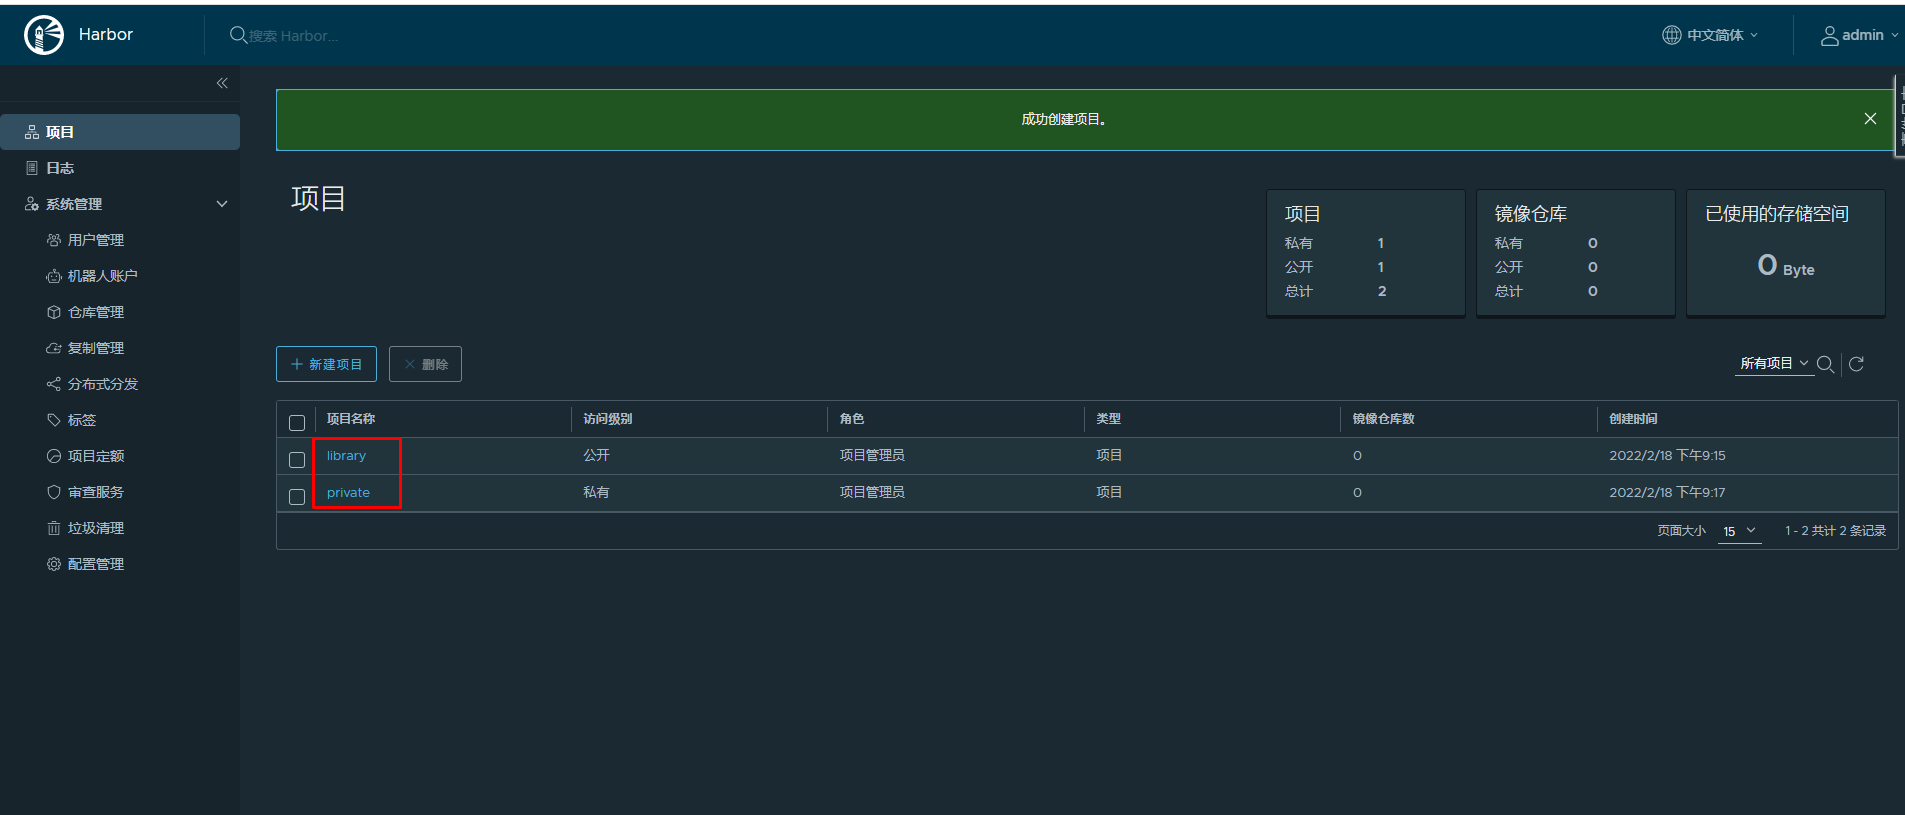Viewport: 1905px width, 815px height.
Task: Collapse the 系统管理 menu section
Action: (x=222, y=204)
